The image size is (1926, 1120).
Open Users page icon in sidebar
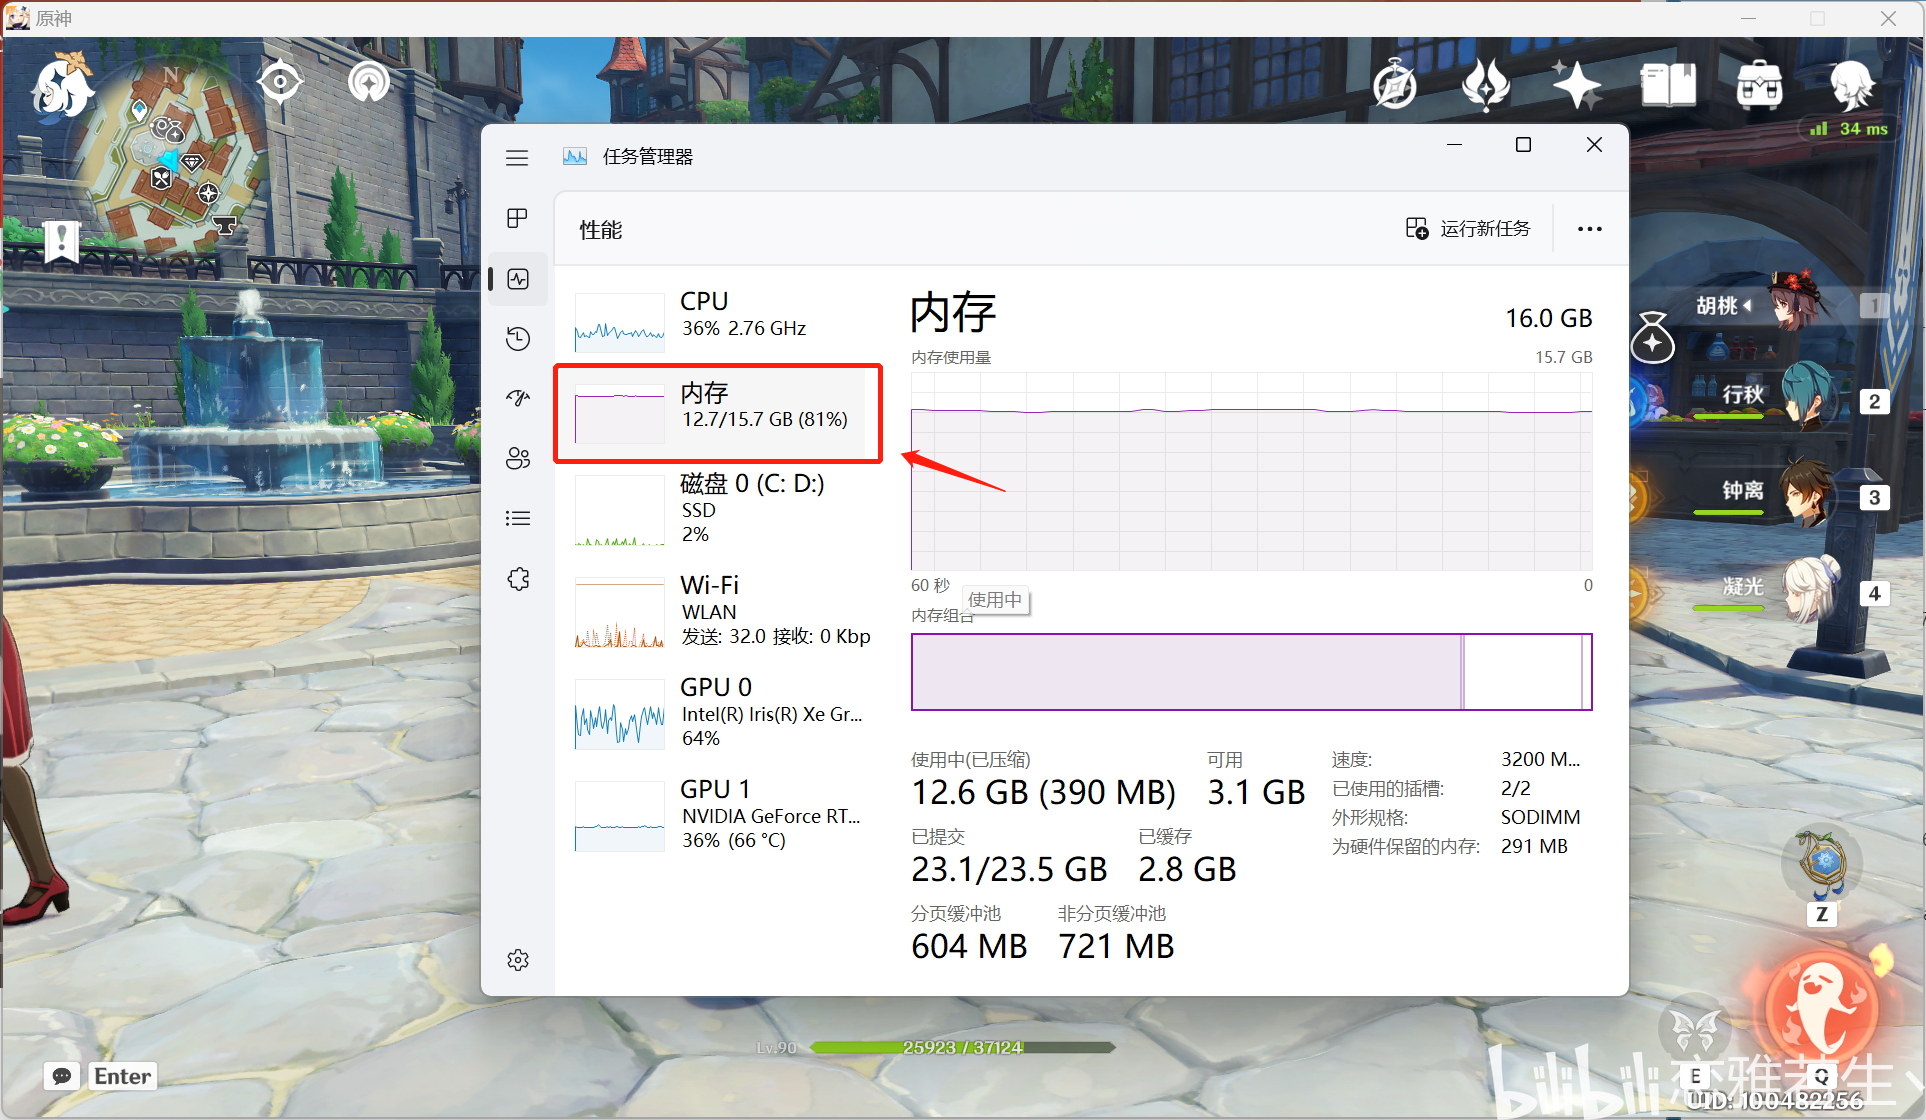coord(518,458)
